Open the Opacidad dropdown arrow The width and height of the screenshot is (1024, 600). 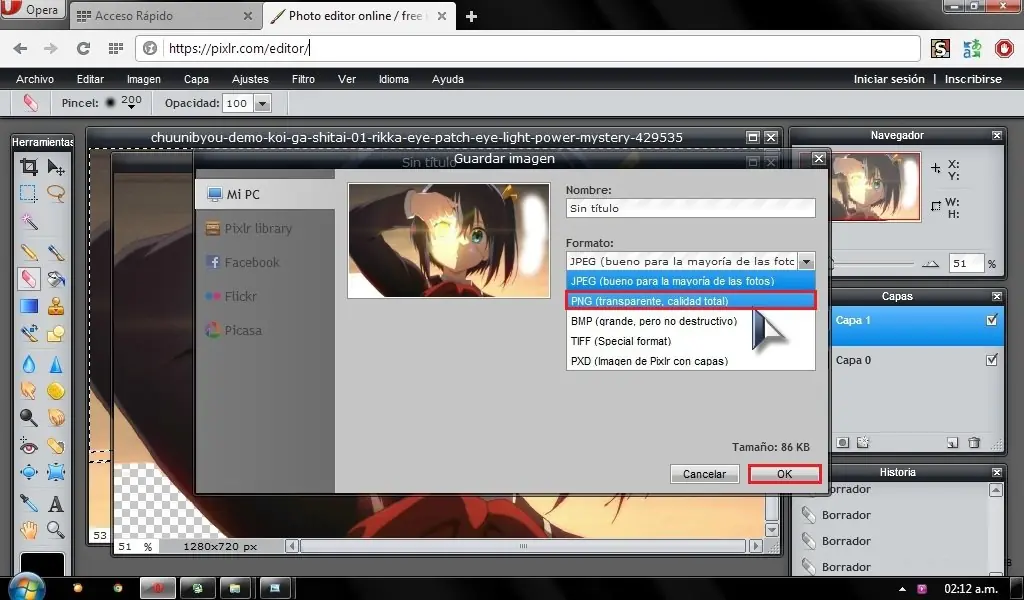[263, 103]
